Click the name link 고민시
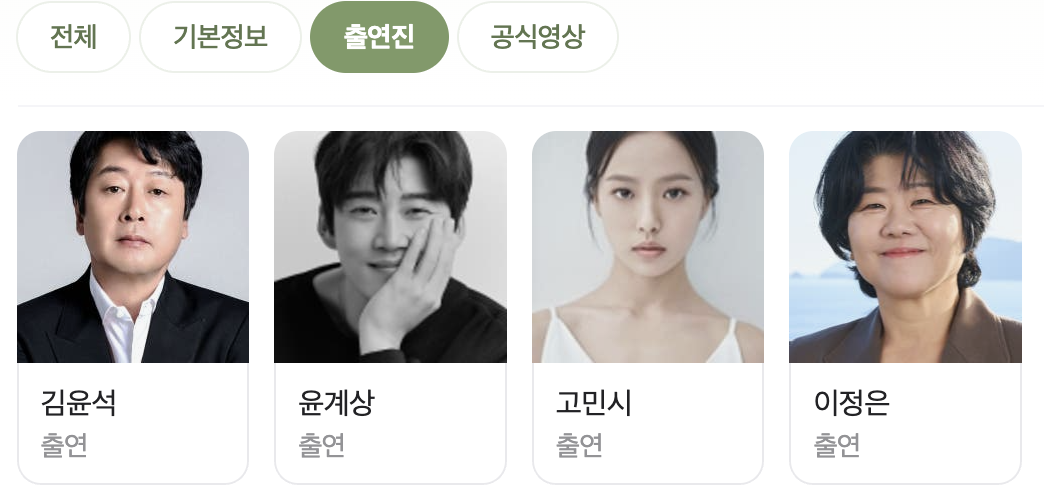The image size is (1044, 504). (x=594, y=403)
